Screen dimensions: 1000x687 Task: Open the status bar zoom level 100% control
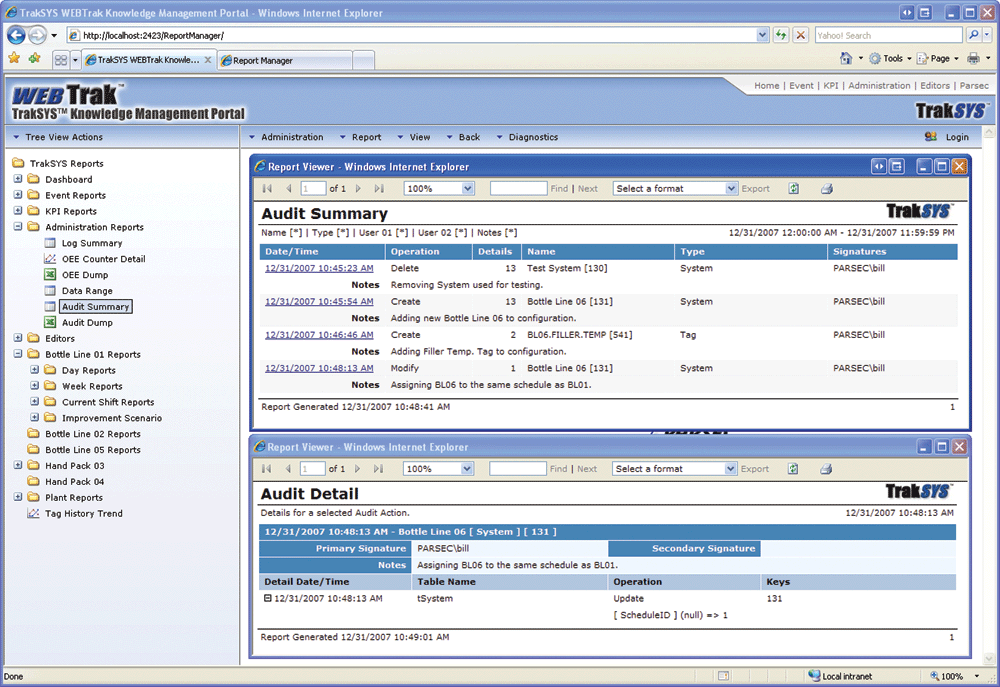point(955,676)
